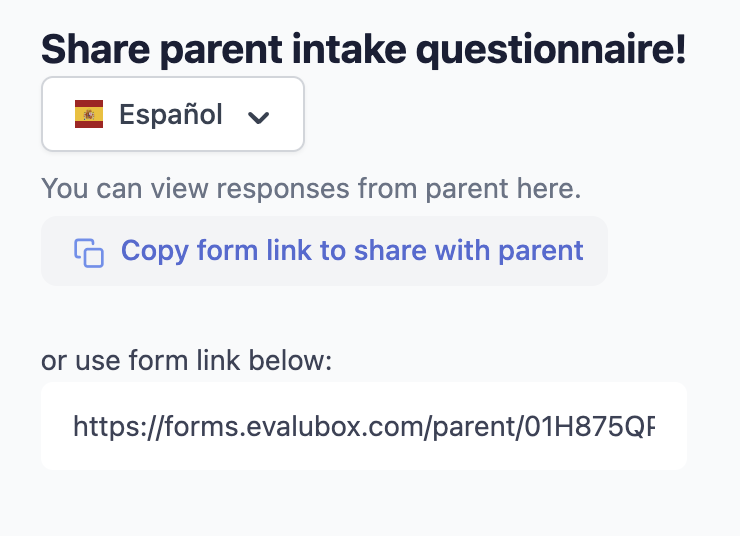The height and width of the screenshot is (536, 740).
Task: Click the Español label in the language selector
Action: [x=170, y=114]
